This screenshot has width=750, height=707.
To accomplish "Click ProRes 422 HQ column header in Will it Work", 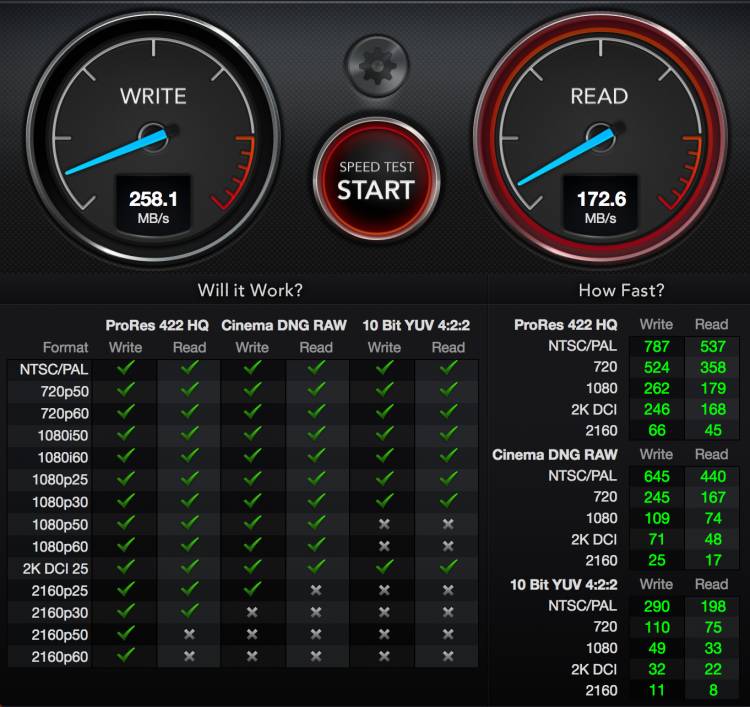I will 157,325.
